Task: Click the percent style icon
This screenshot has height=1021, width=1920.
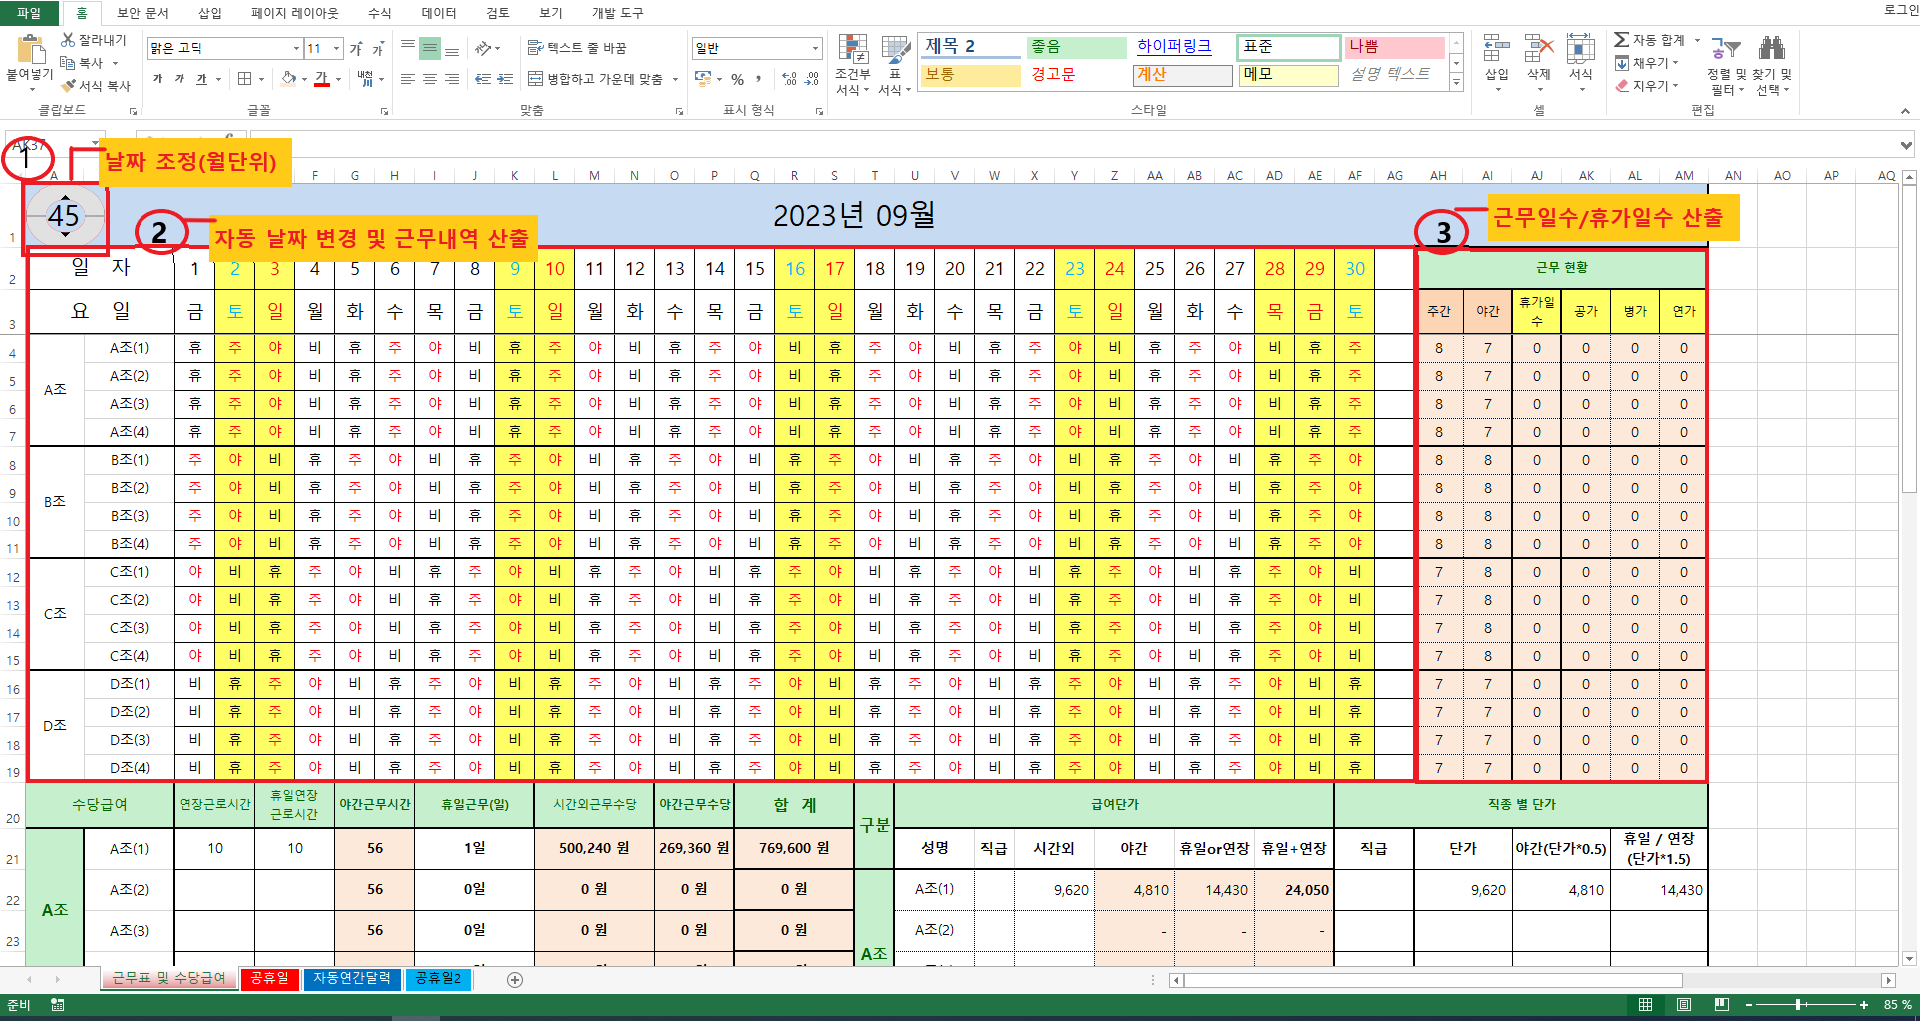Action: click(737, 79)
